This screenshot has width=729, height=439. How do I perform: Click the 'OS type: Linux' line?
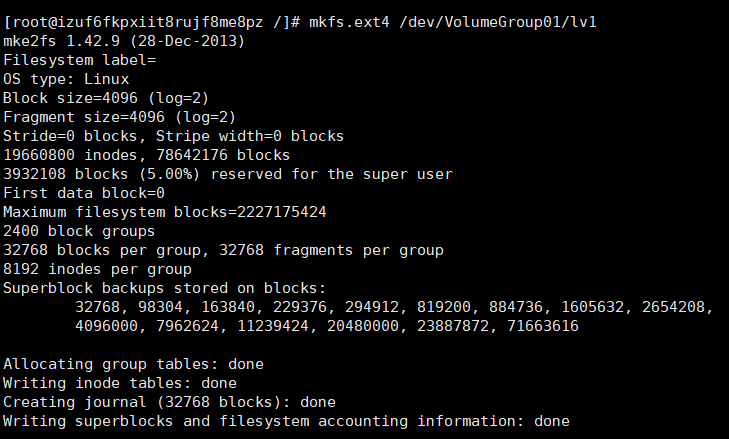66,79
